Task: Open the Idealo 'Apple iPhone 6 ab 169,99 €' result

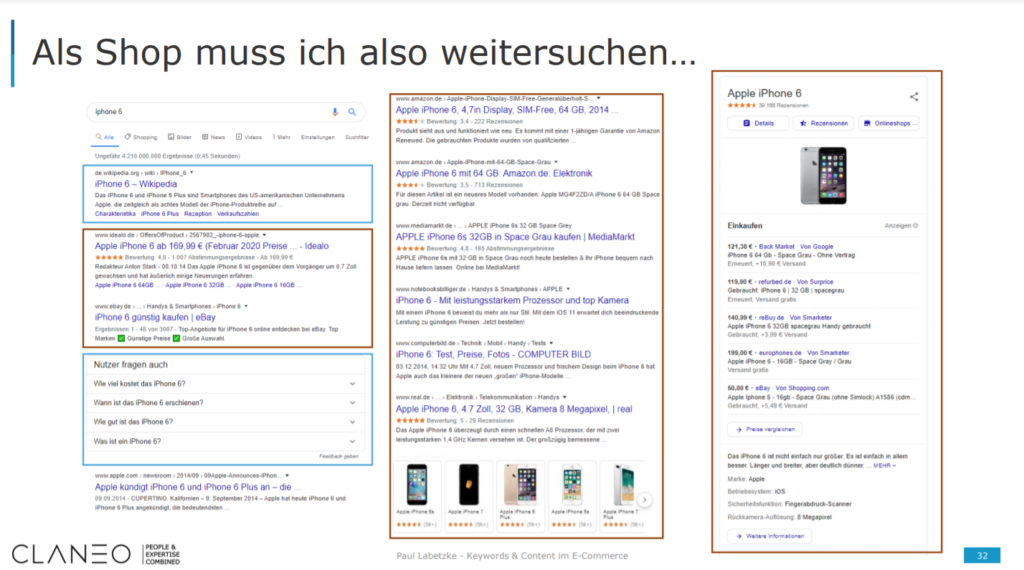Action: (x=212, y=246)
